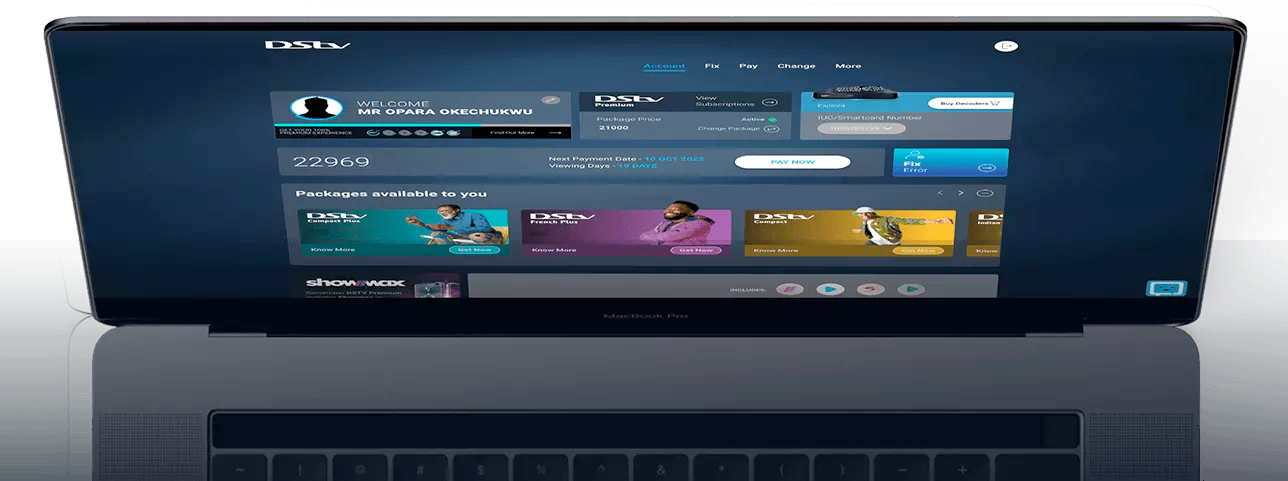Click Get Now on yellow DStv Compact card
1288x481 pixels.
pyautogui.click(x=917, y=251)
